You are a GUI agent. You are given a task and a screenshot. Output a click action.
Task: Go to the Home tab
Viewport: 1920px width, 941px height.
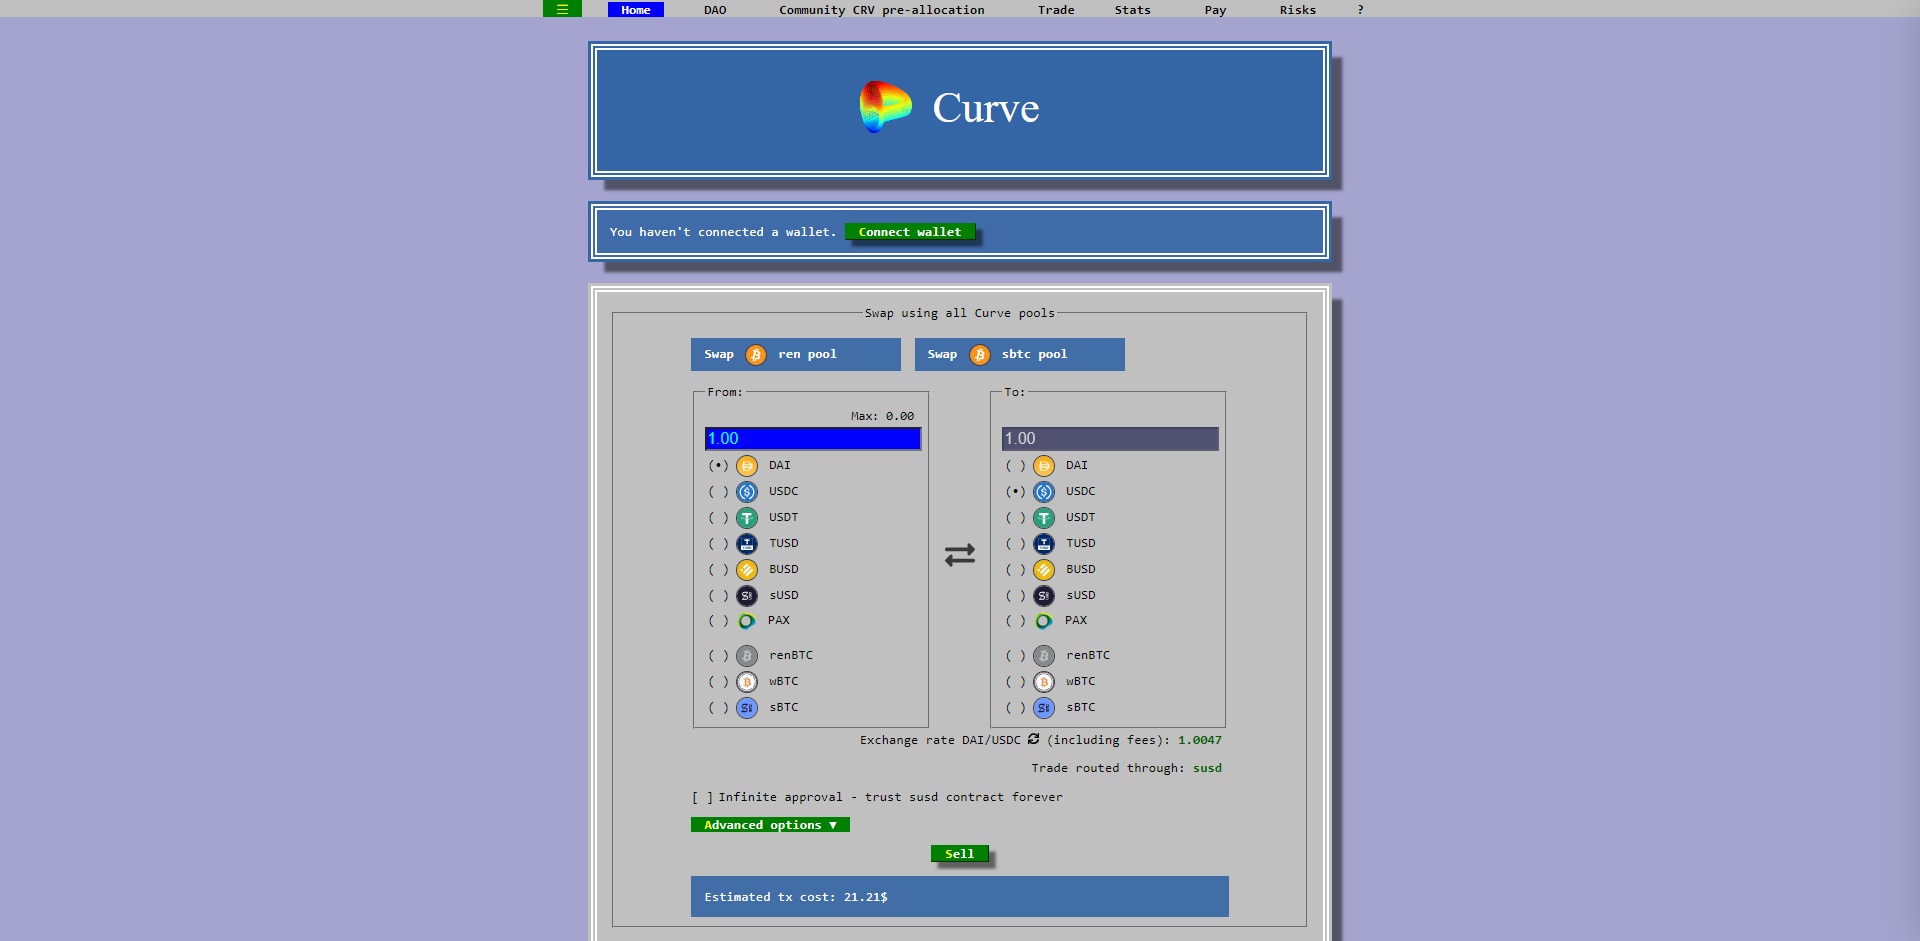pyautogui.click(x=636, y=10)
